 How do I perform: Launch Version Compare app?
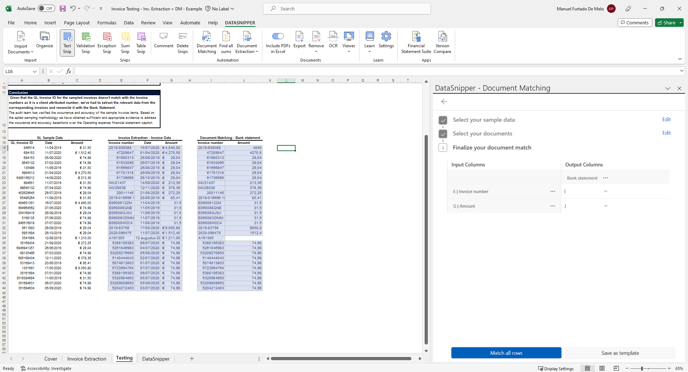(442, 43)
